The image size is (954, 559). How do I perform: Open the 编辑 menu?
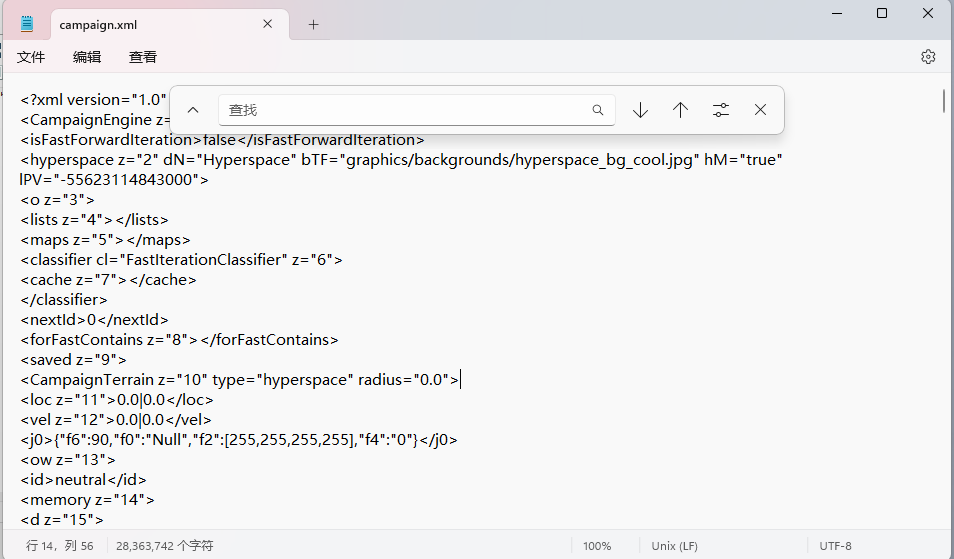tap(87, 57)
